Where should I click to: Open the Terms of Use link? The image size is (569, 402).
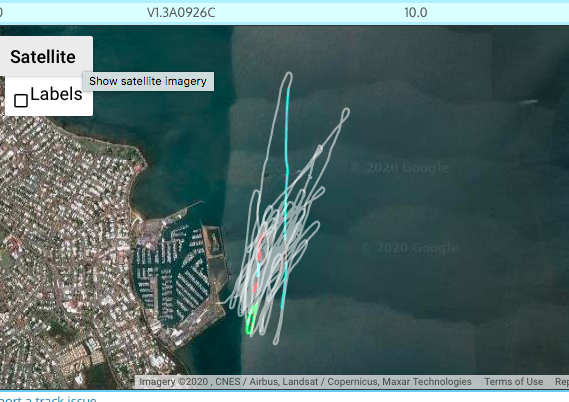tap(513, 382)
